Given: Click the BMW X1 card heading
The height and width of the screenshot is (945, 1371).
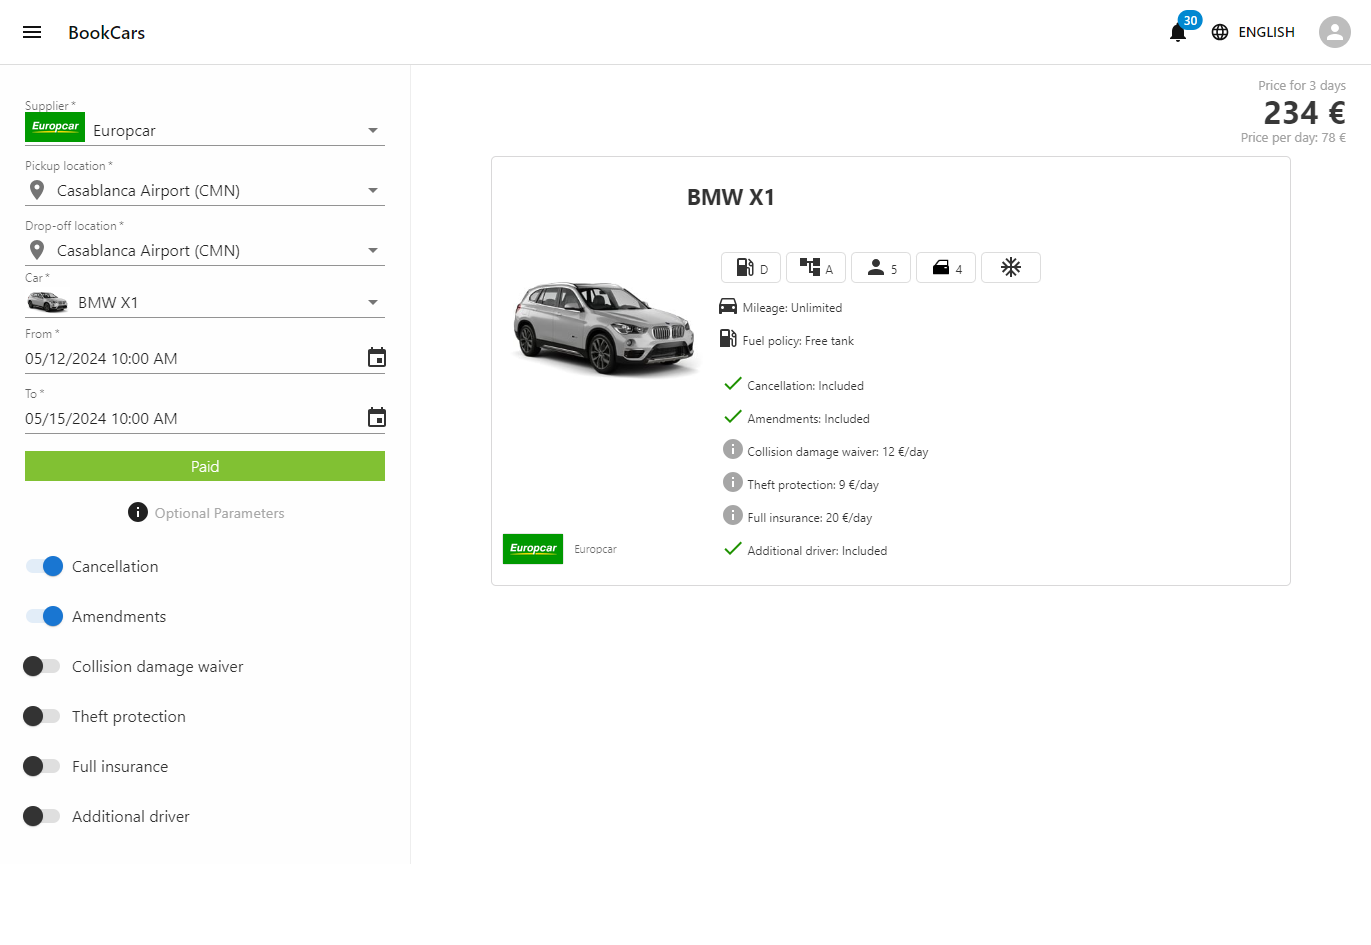Looking at the screenshot, I should pyautogui.click(x=731, y=197).
